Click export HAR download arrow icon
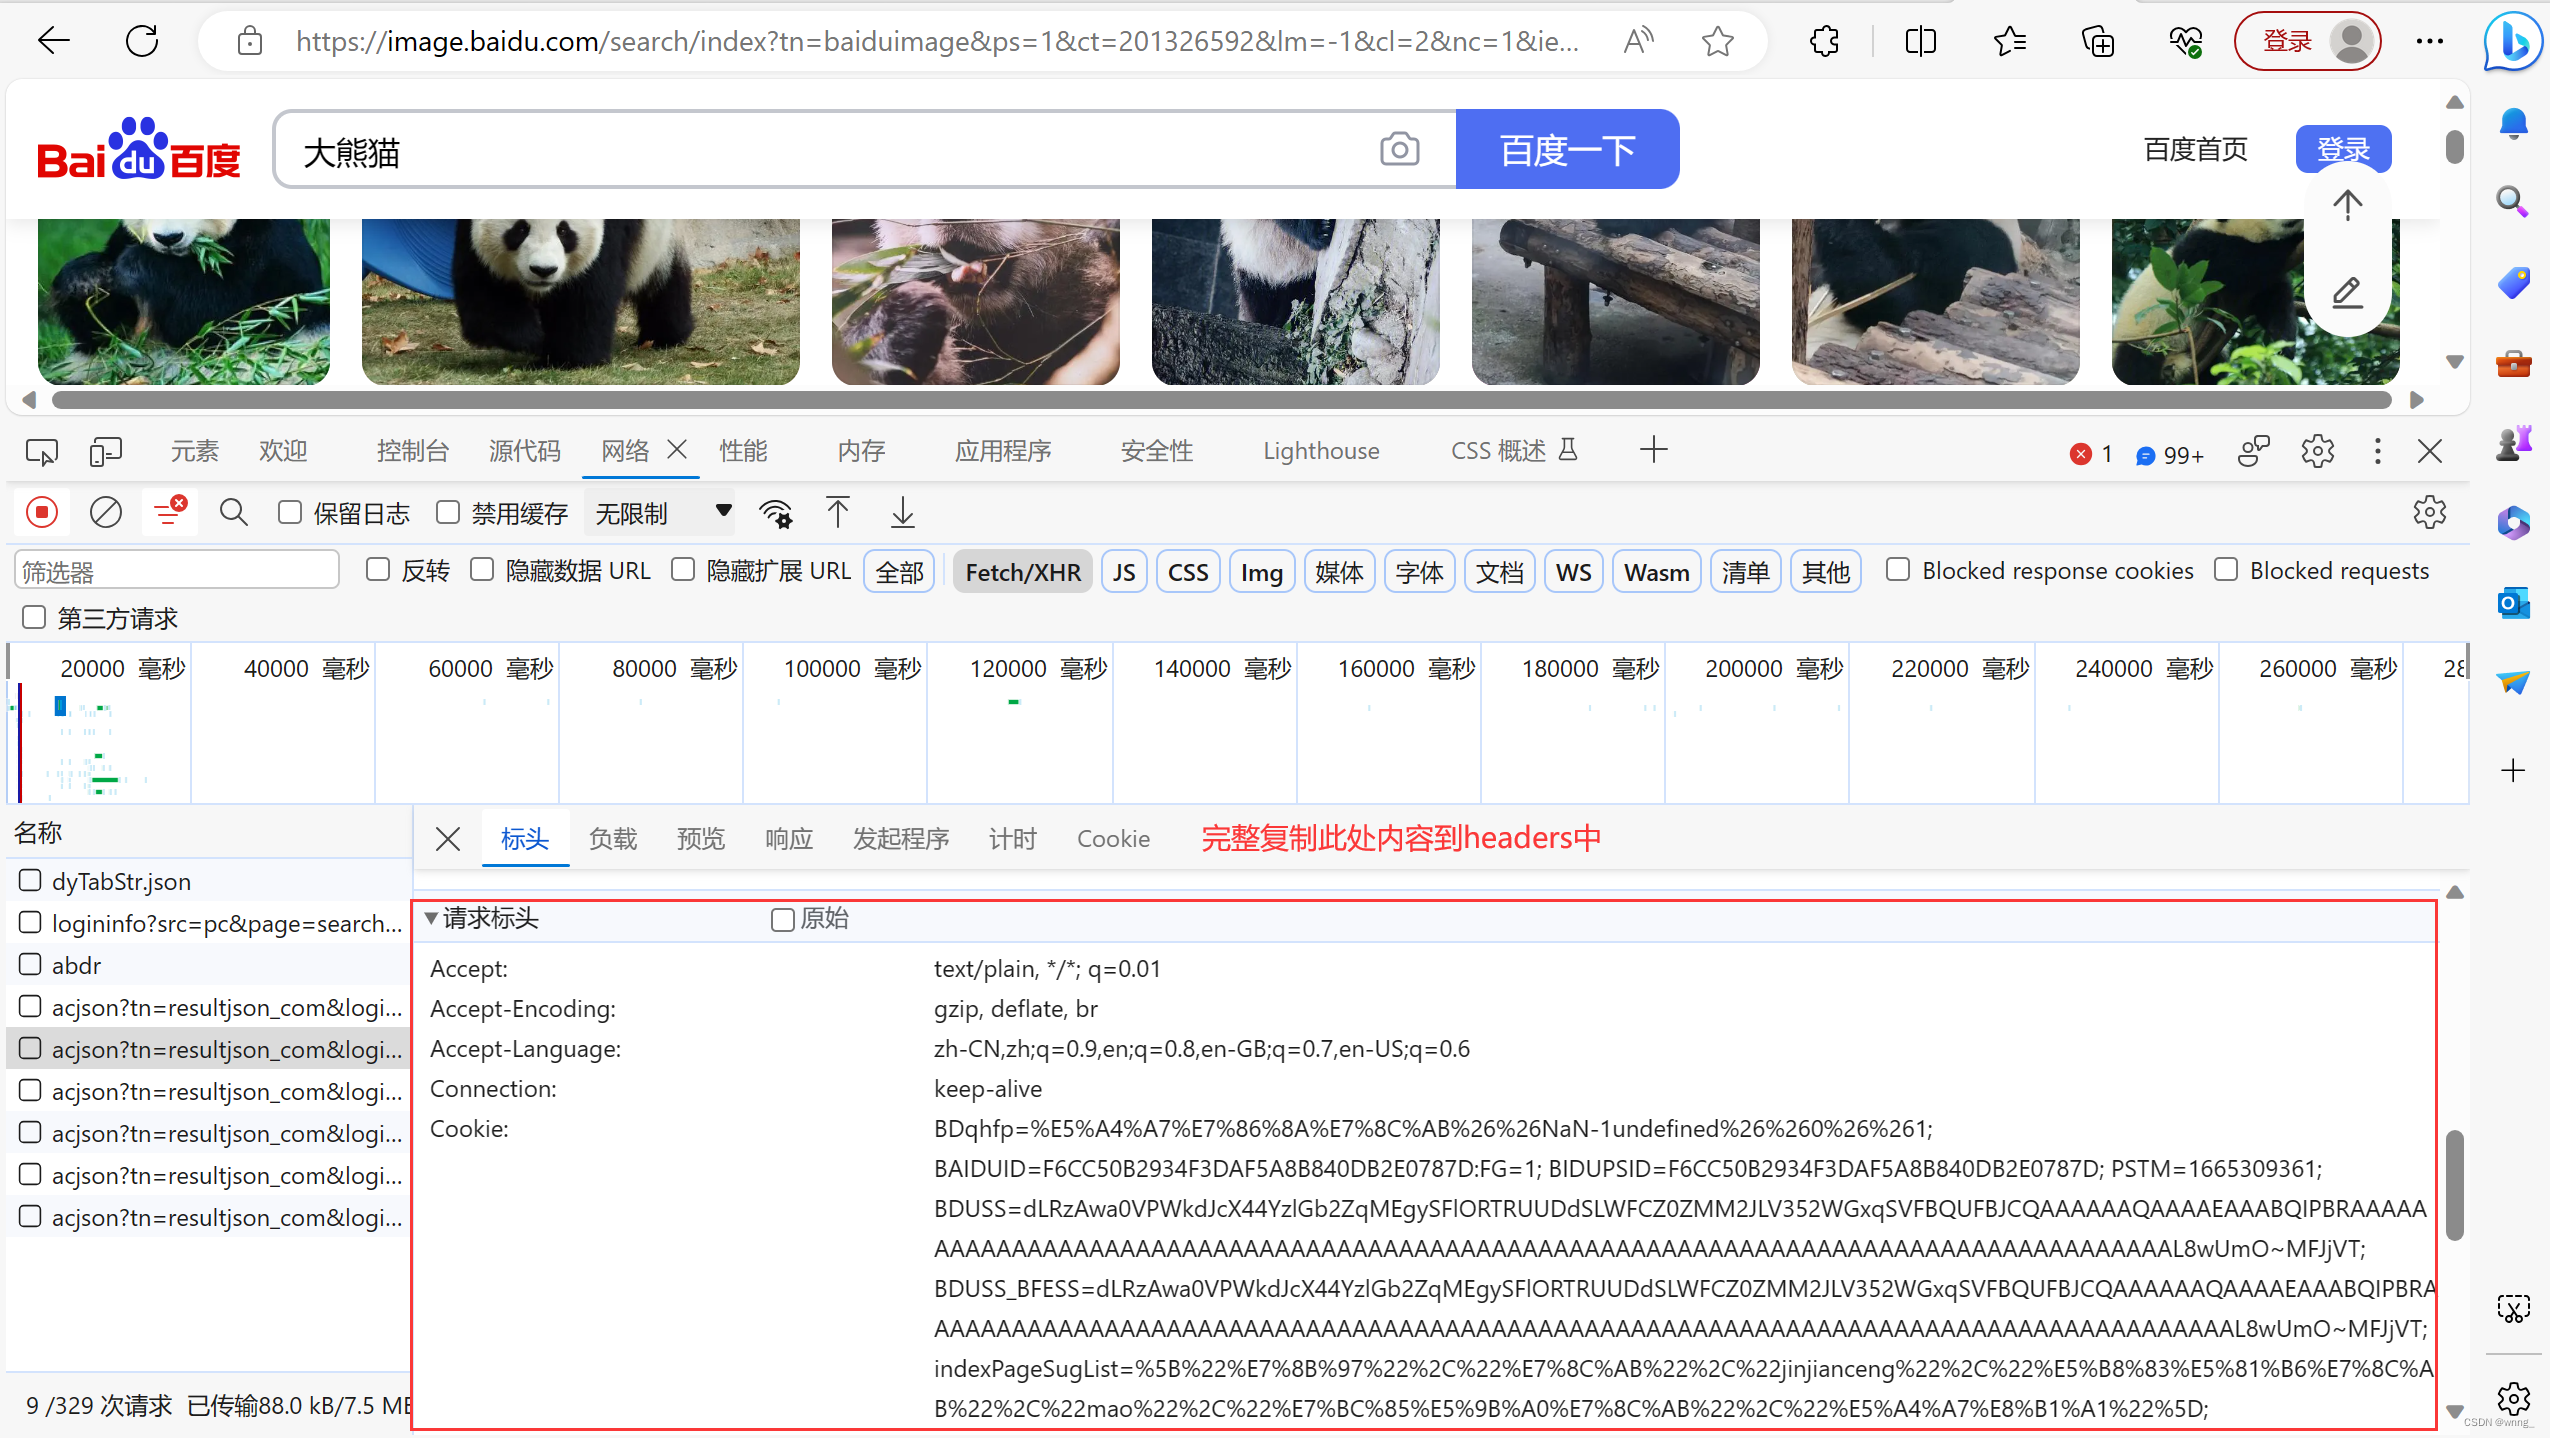This screenshot has height=1438, width=2550. pyautogui.click(x=902, y=513)
